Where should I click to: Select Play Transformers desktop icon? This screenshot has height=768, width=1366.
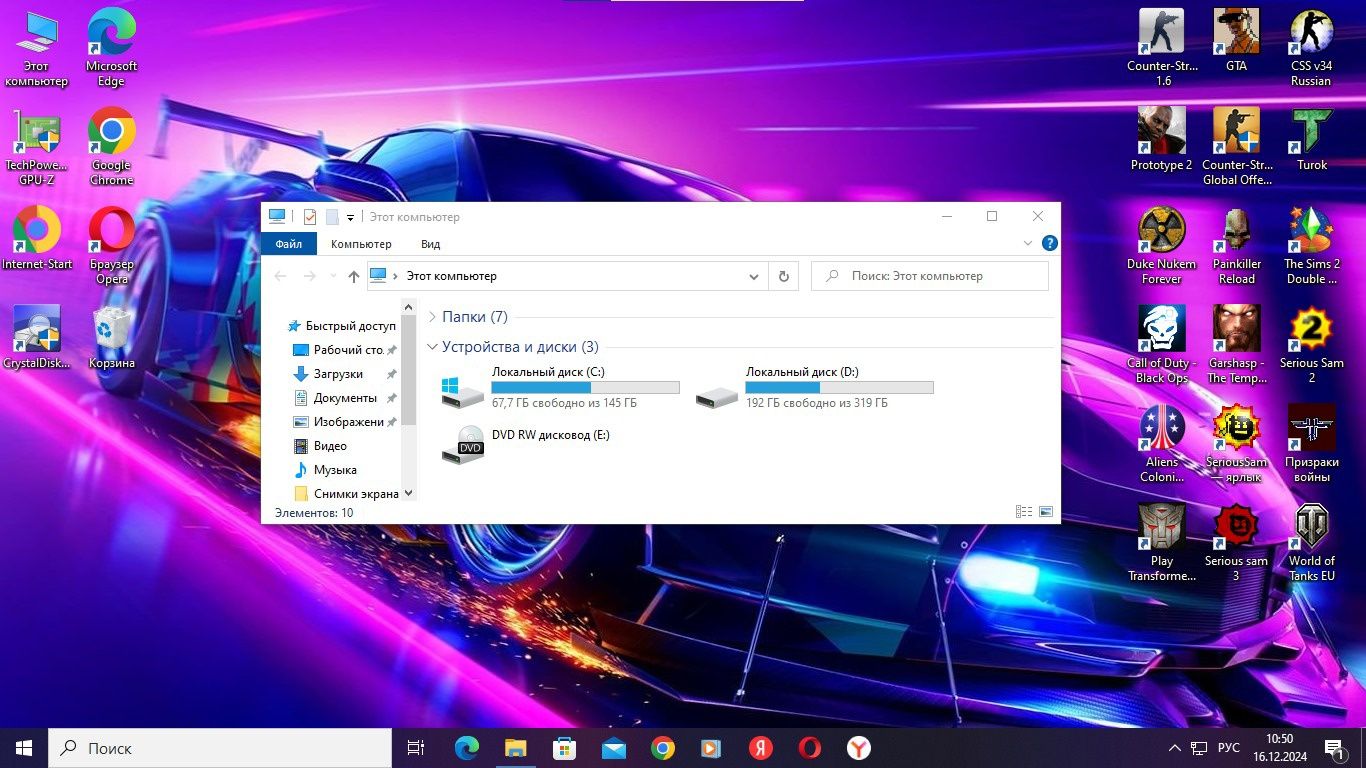pos(1162,542)
